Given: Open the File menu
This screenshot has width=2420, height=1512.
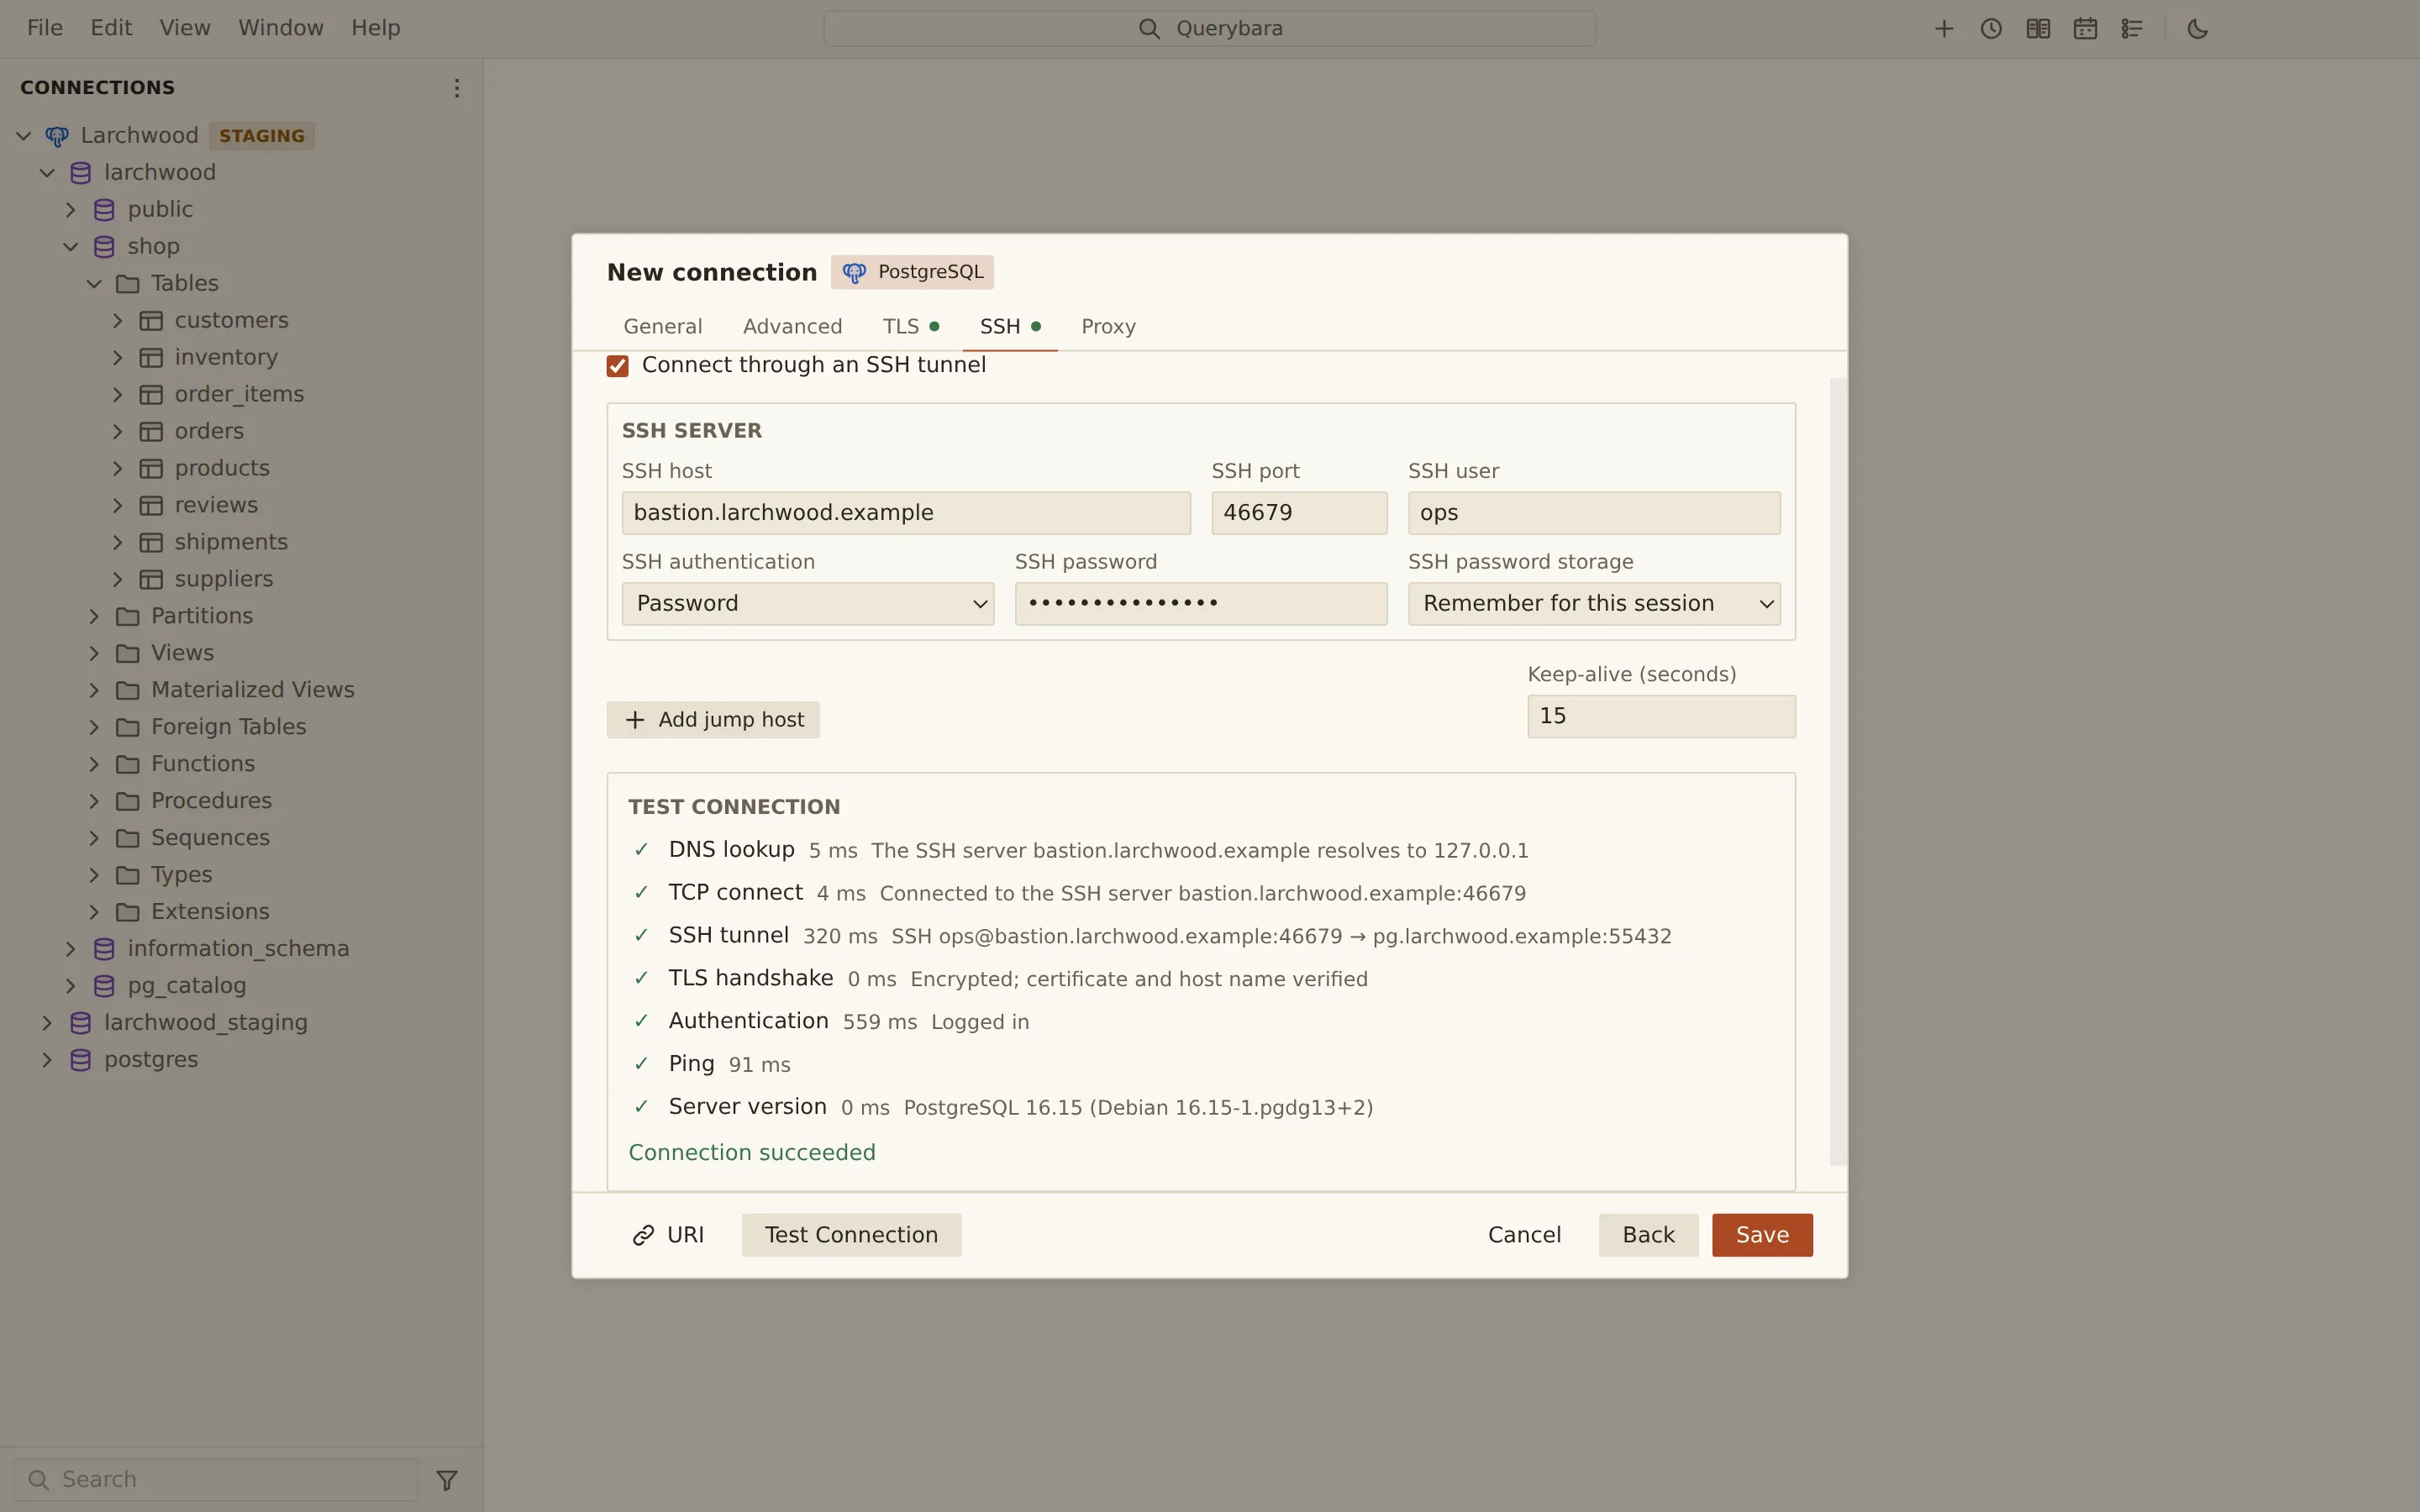Looking at the screenshot, I should 45,28.
